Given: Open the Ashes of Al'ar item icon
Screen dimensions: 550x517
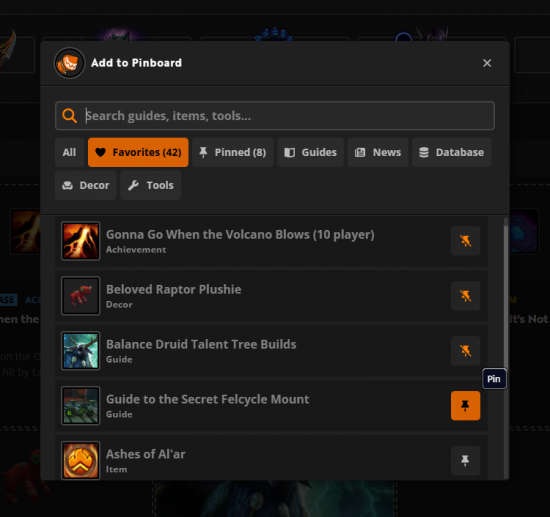Looking at the screenshot, I should tap(81, 461).
